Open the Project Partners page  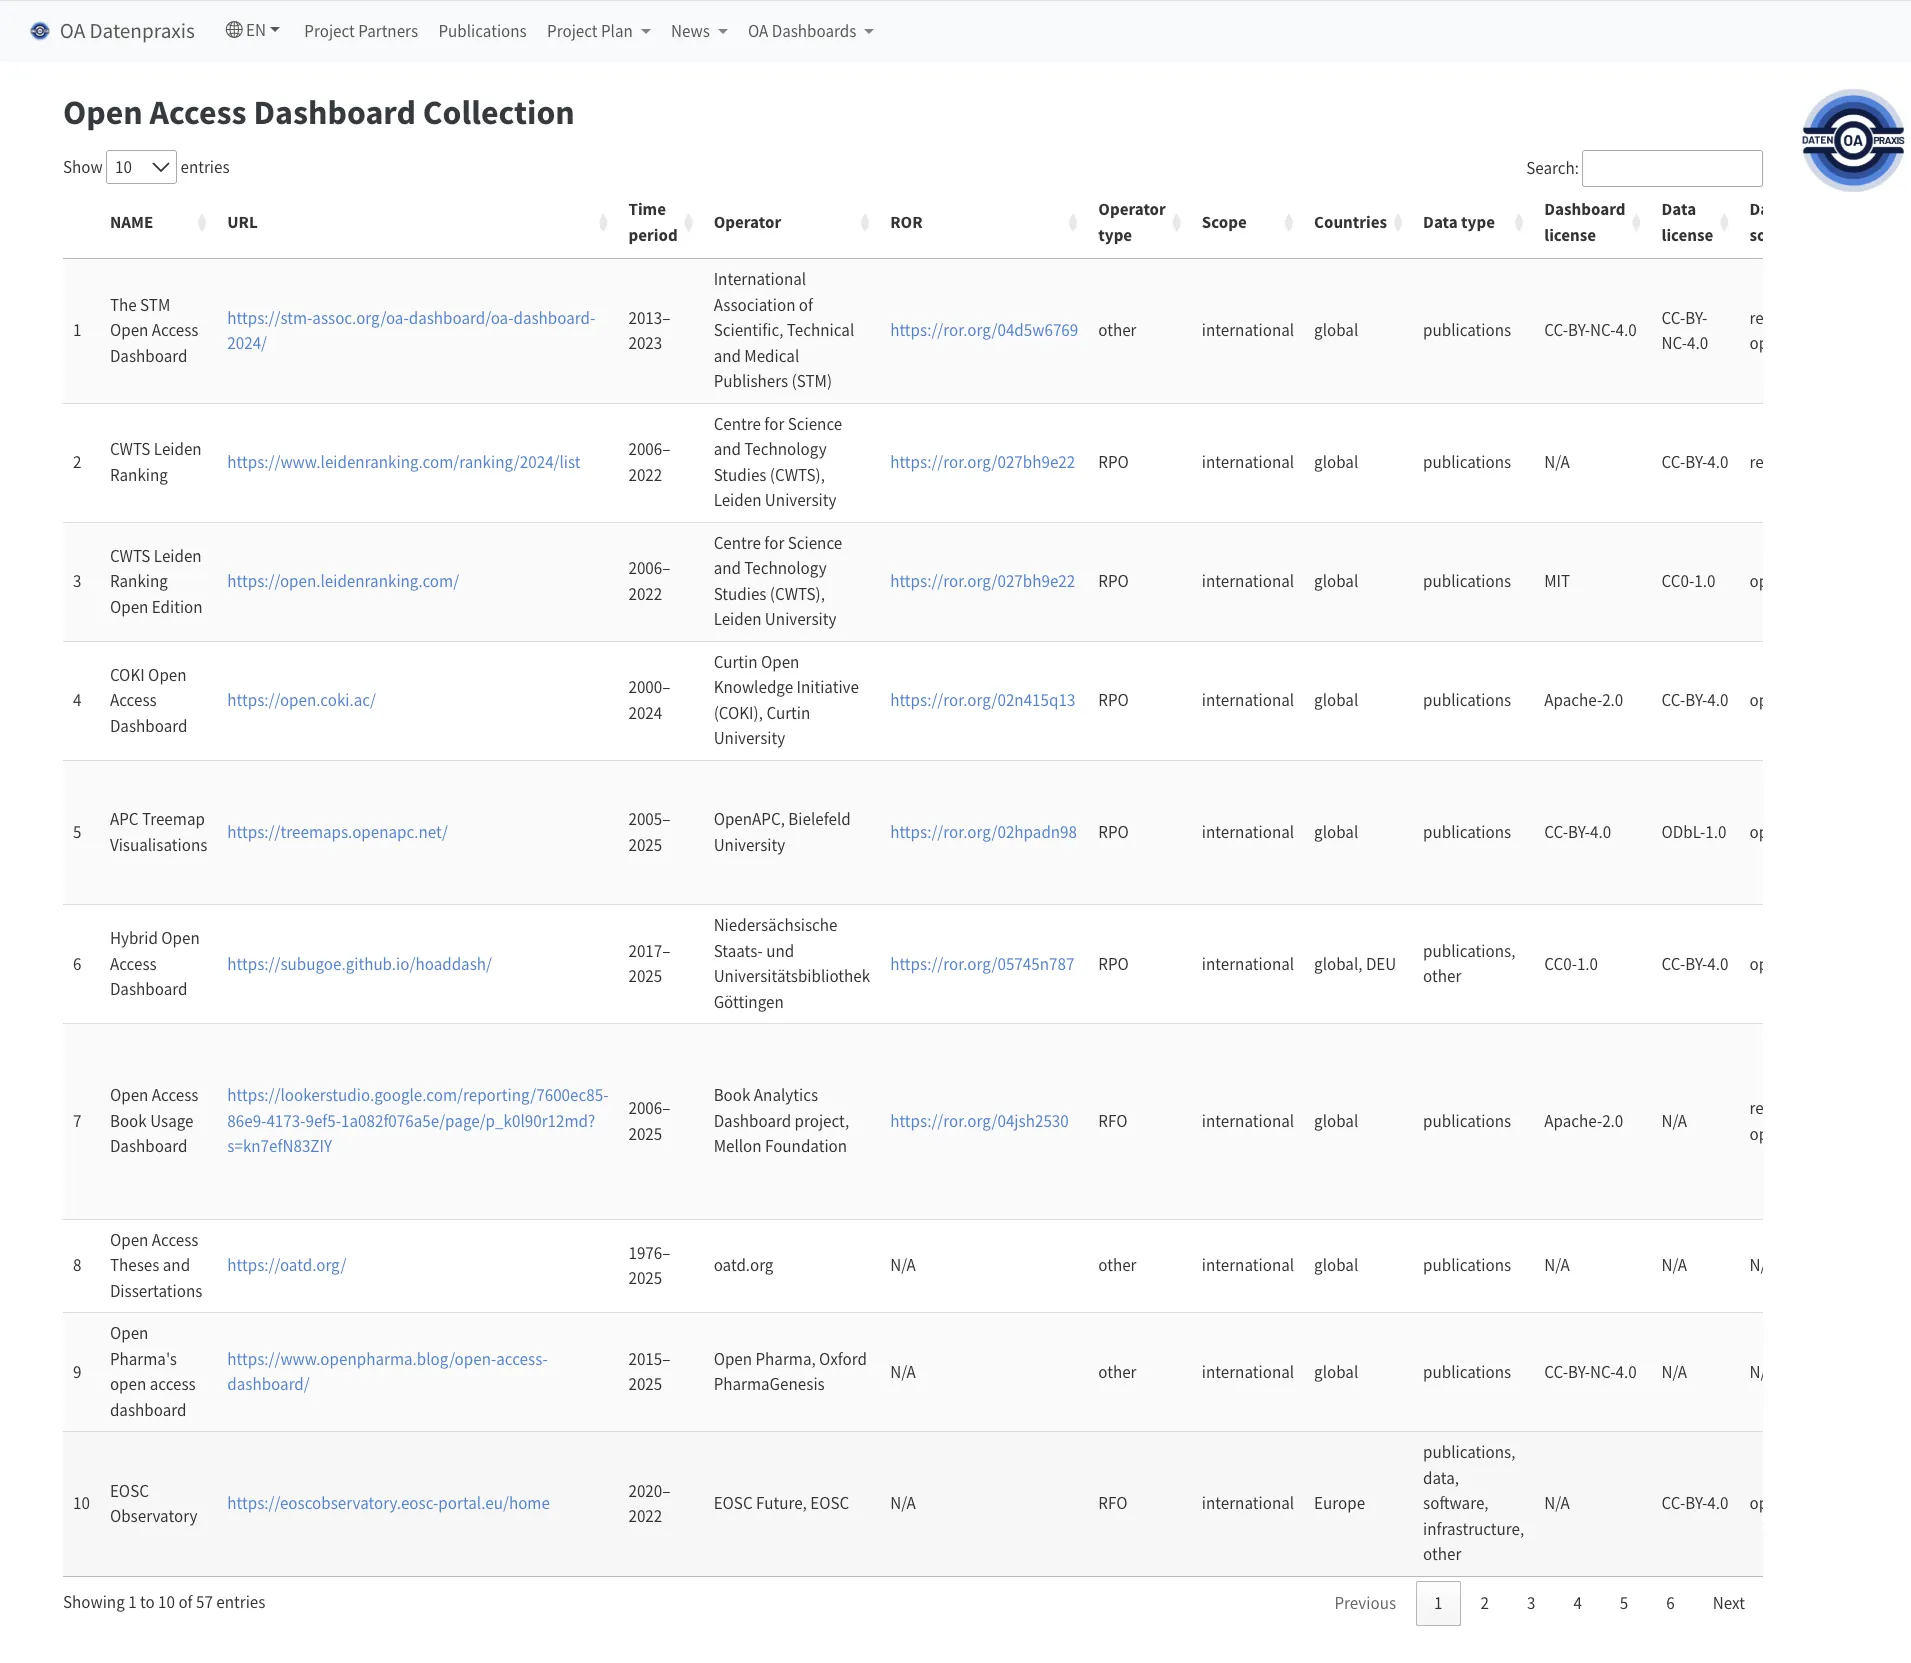pos(361,31)
